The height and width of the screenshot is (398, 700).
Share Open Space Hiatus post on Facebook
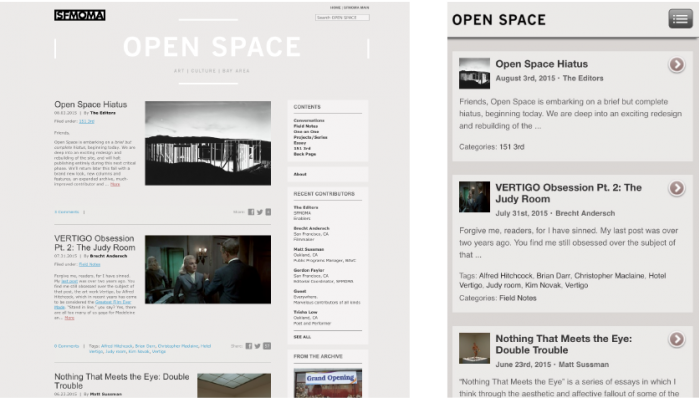(251, 212)
